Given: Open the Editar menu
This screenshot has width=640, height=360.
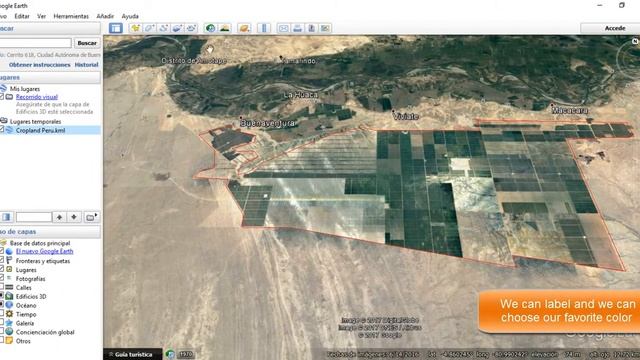Looking at the screenshot, I should [22, 16].
